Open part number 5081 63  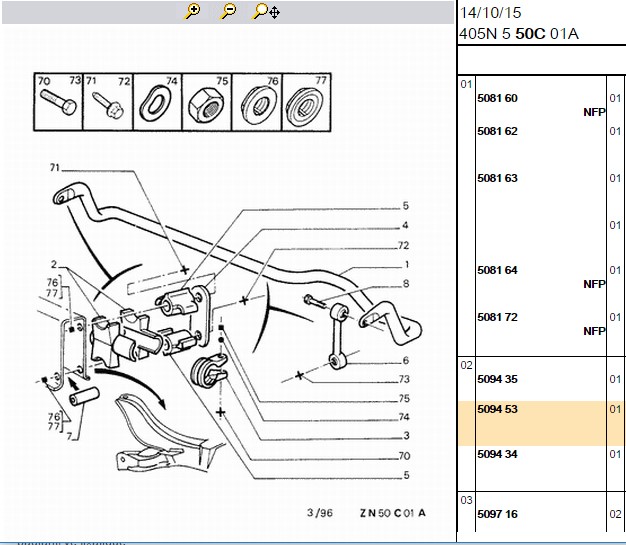[497, 178]
